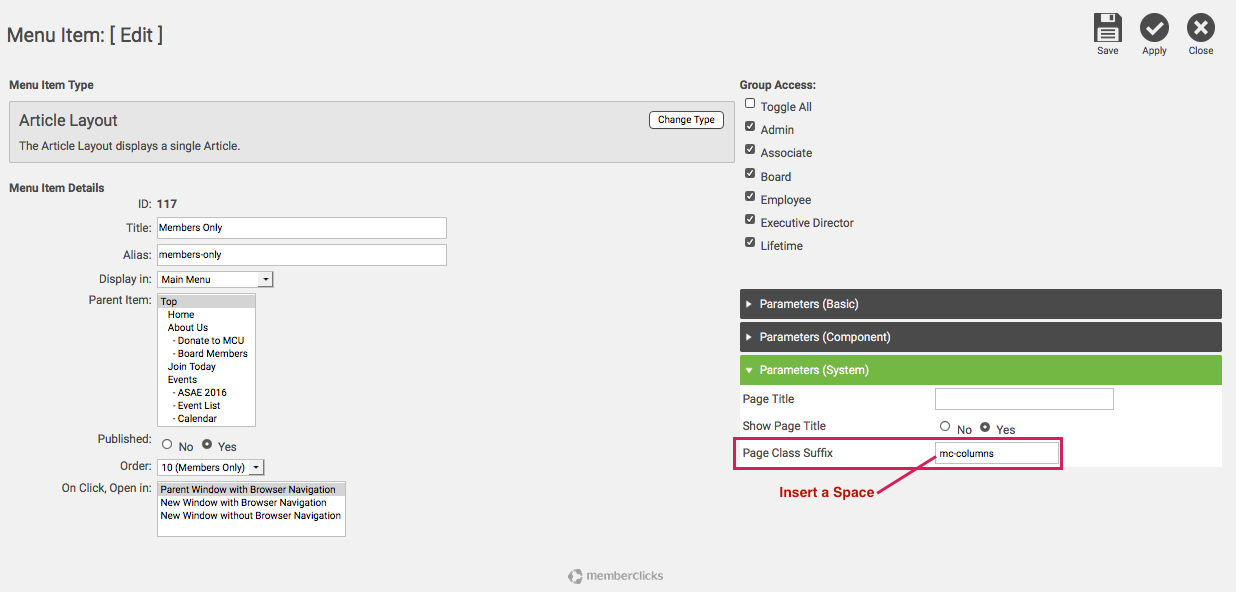Click the Change Type button
This screenshot has height=592, width=1236.
click(686, 120)
